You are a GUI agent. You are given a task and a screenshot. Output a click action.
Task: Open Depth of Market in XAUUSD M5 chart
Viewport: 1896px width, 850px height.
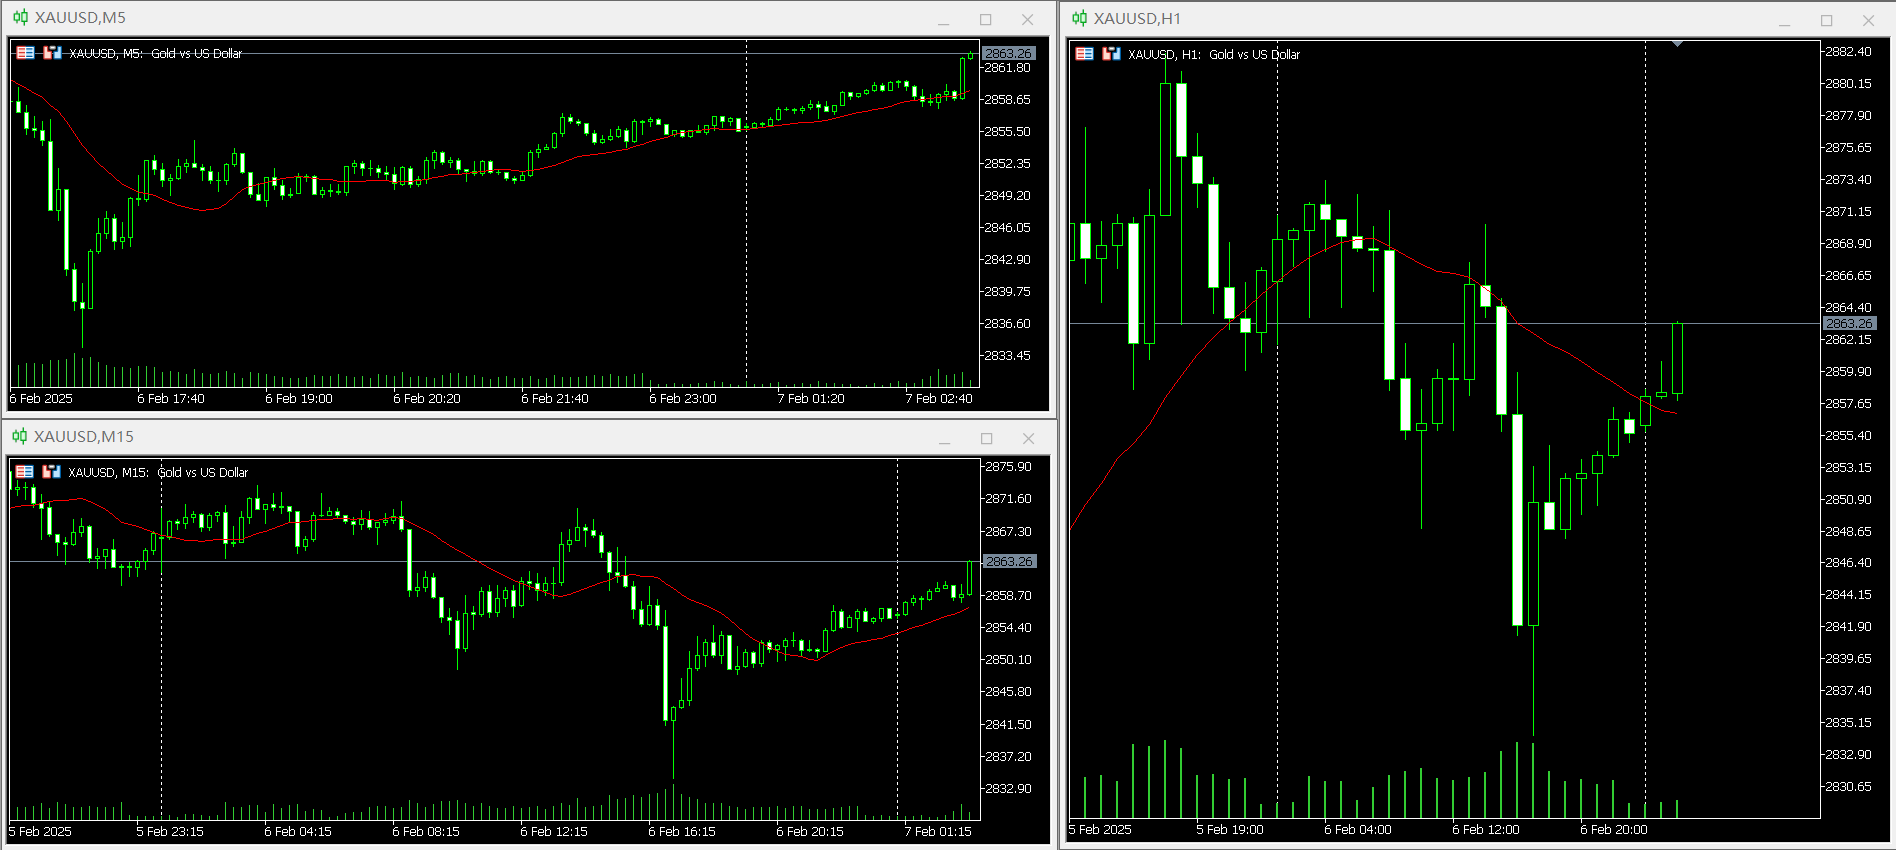(26, 53)
